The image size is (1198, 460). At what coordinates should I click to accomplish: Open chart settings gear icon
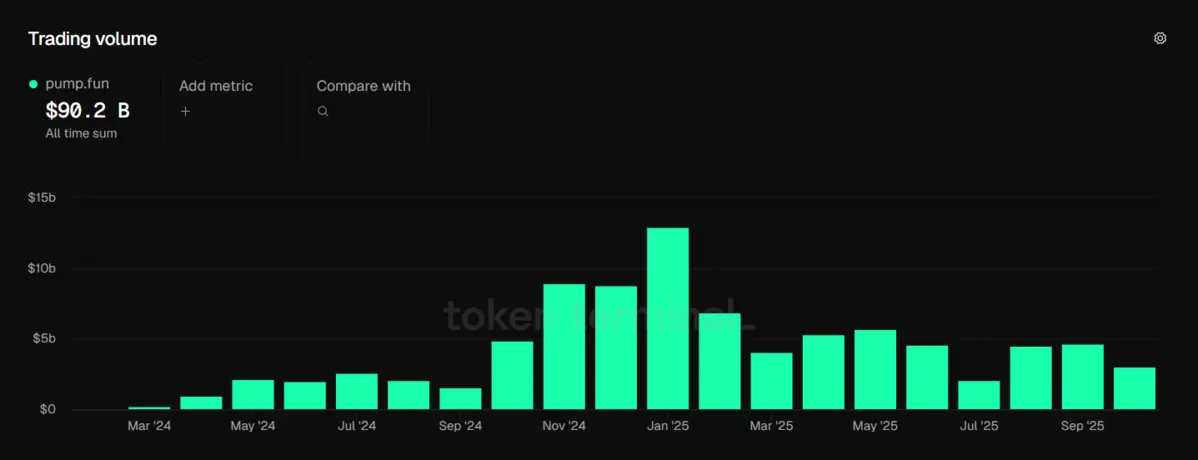click(x=1160, y=38)
